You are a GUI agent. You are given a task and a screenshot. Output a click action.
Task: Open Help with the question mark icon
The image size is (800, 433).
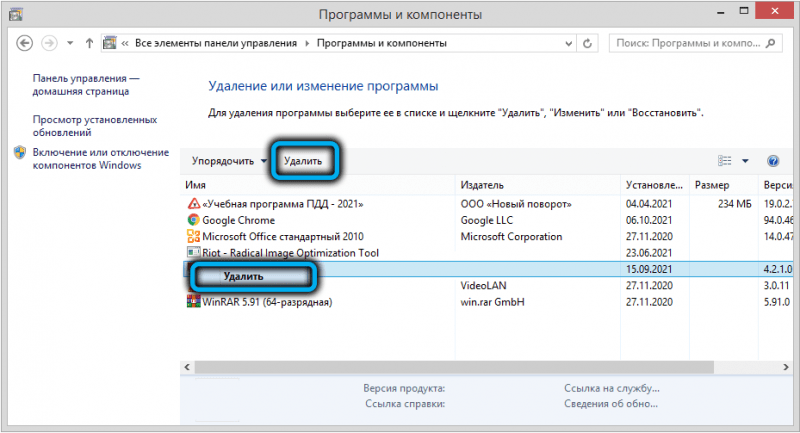pos(773,161)
